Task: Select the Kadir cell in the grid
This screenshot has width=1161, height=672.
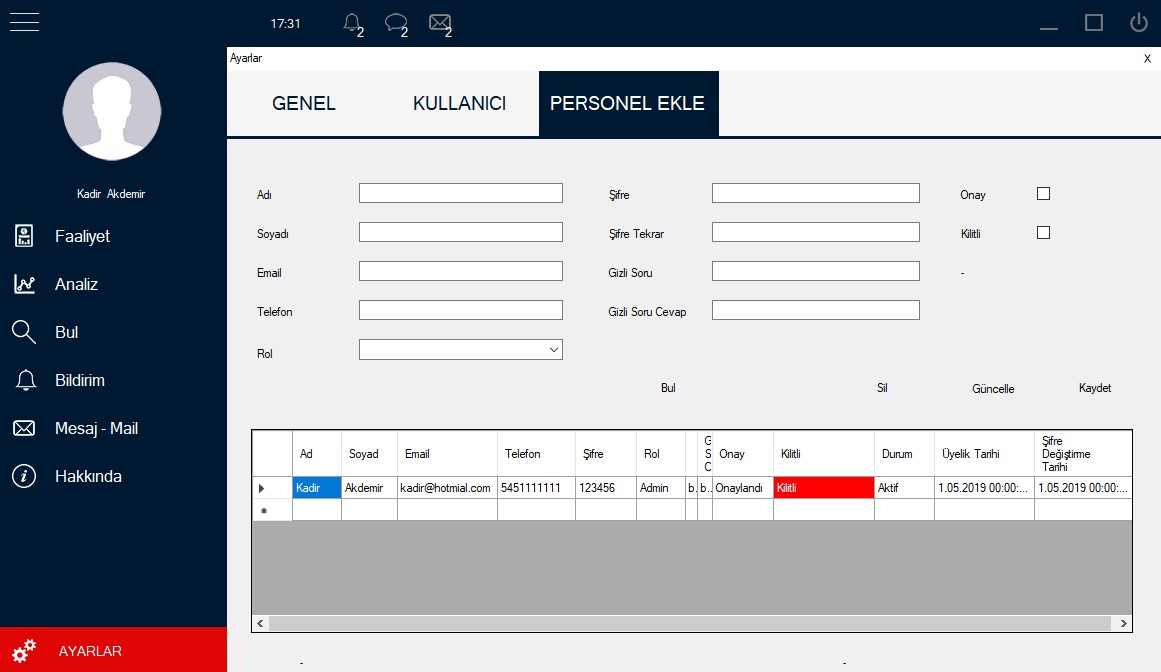Action: tap(317, 488)
